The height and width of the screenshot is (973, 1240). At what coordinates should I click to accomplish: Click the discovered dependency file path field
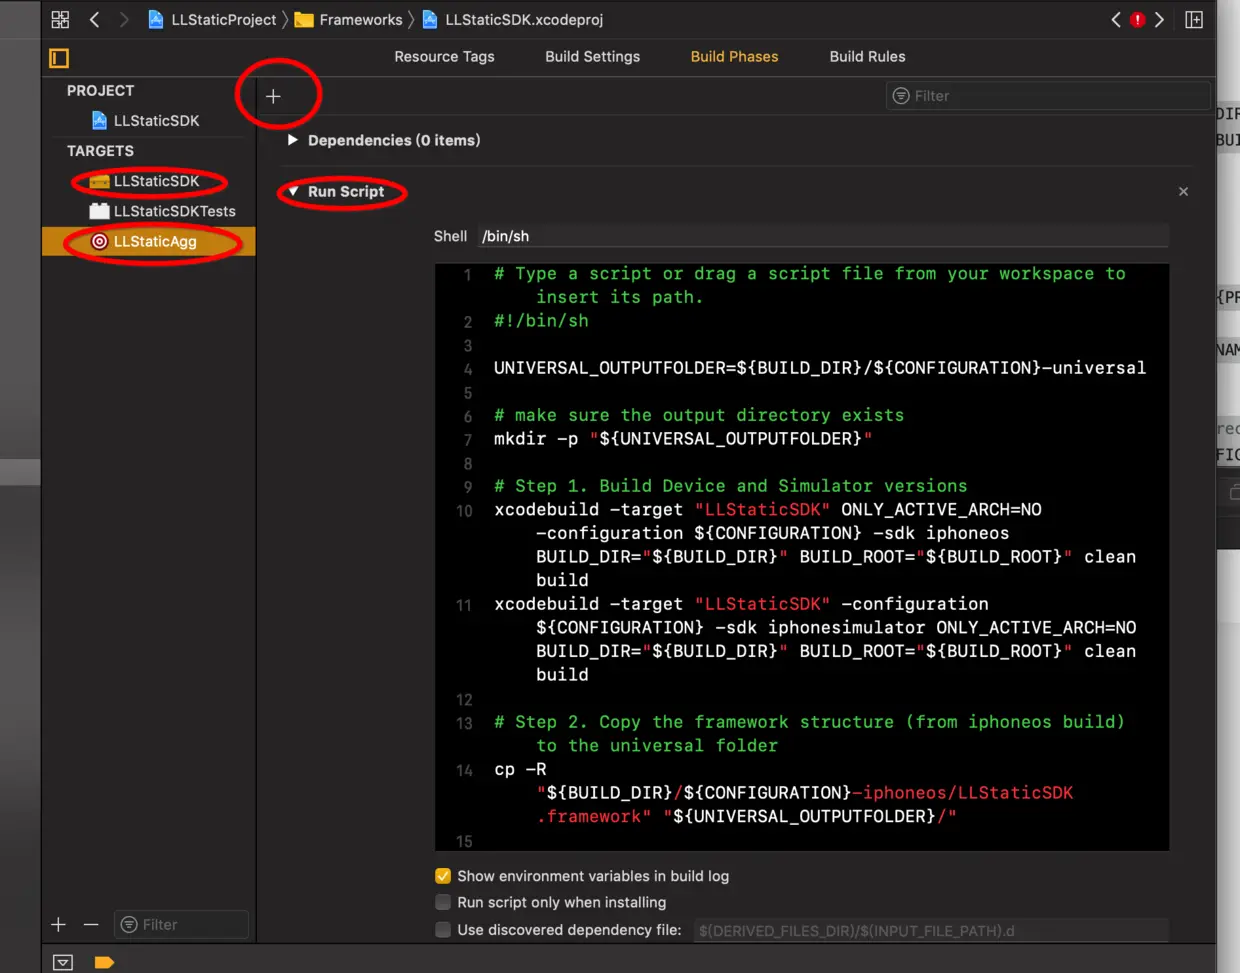tap(931, 930)
